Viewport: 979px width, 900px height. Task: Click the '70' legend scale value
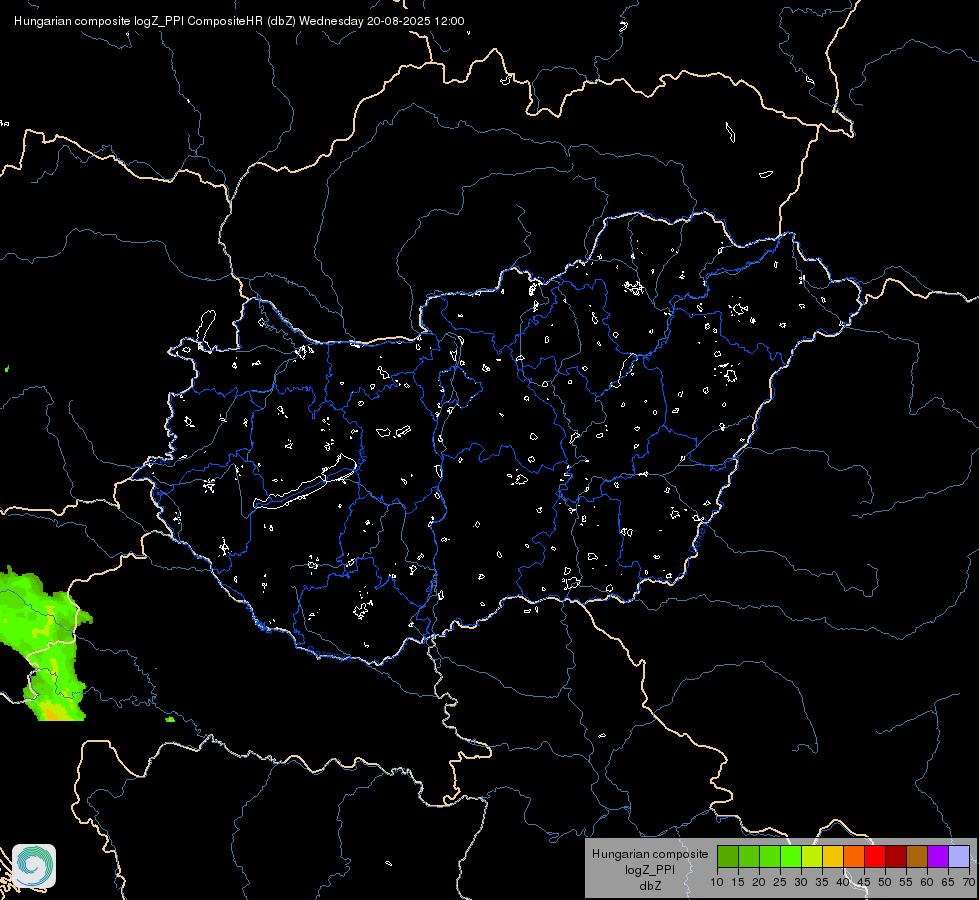pyautogui.click(x=969, y=883)
